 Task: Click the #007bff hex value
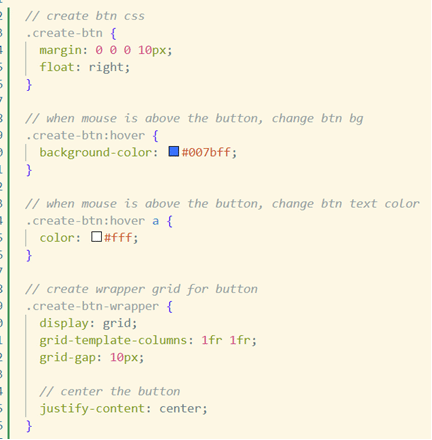(206, 152)
